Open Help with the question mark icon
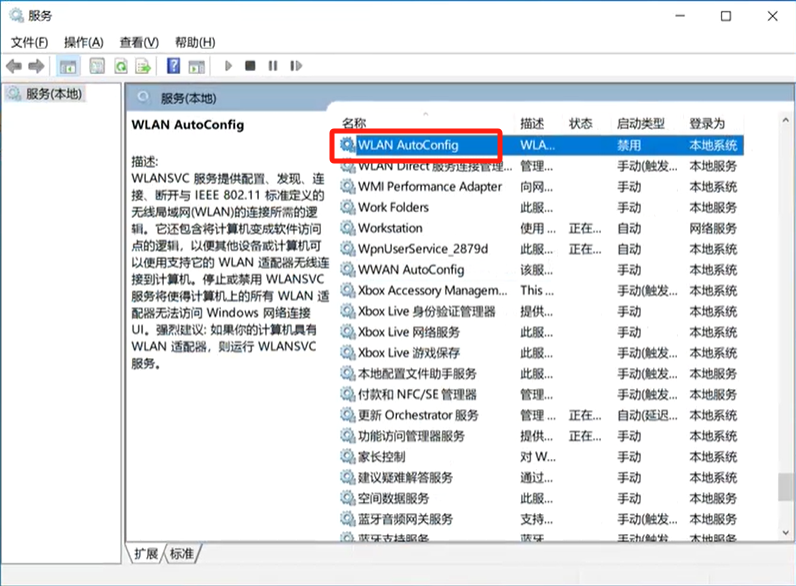The width and height of the screenshot is (796, 586). click(x=174, y=66)
